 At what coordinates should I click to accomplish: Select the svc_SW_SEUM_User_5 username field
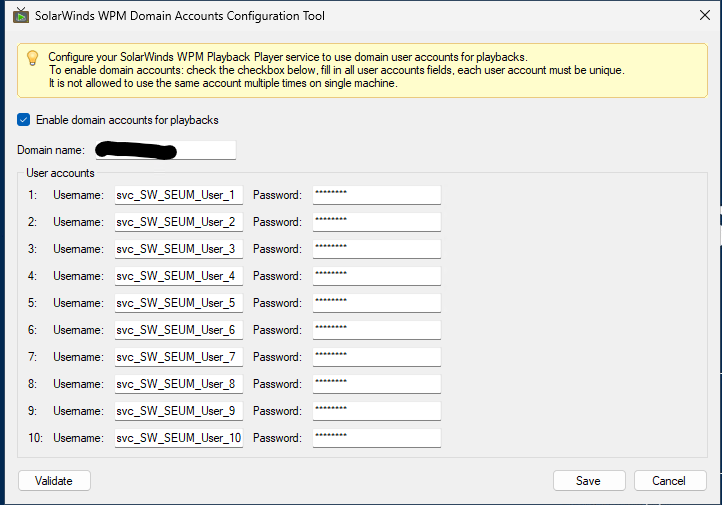[x=178, y=303]
